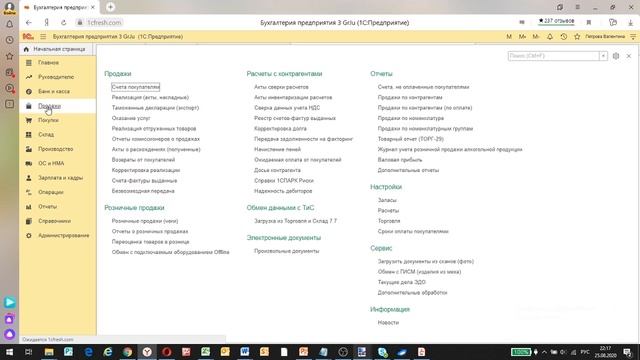Viewport: 640px width, 360px height.
Task: Open browser sidebar history clock
Action: (x=9, y=40)
